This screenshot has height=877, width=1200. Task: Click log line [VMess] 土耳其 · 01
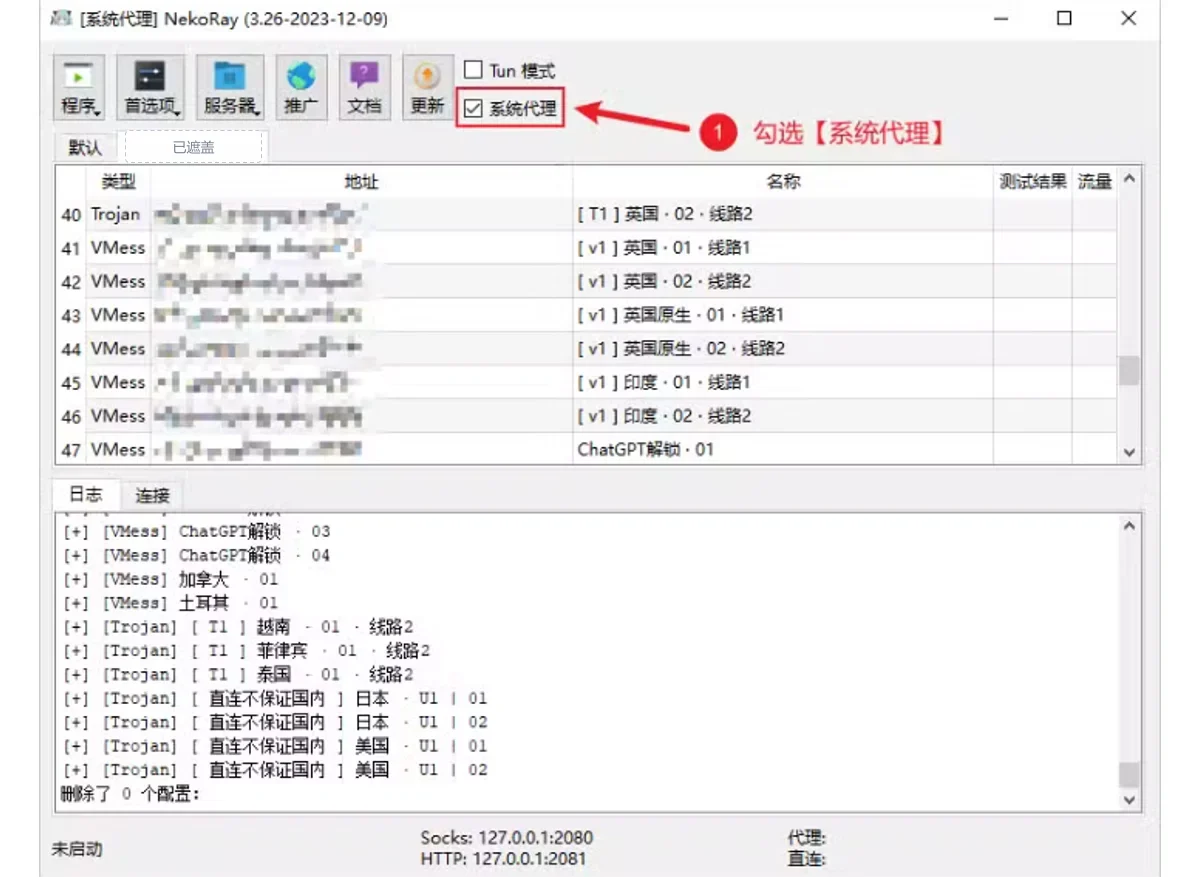[171, 603]
